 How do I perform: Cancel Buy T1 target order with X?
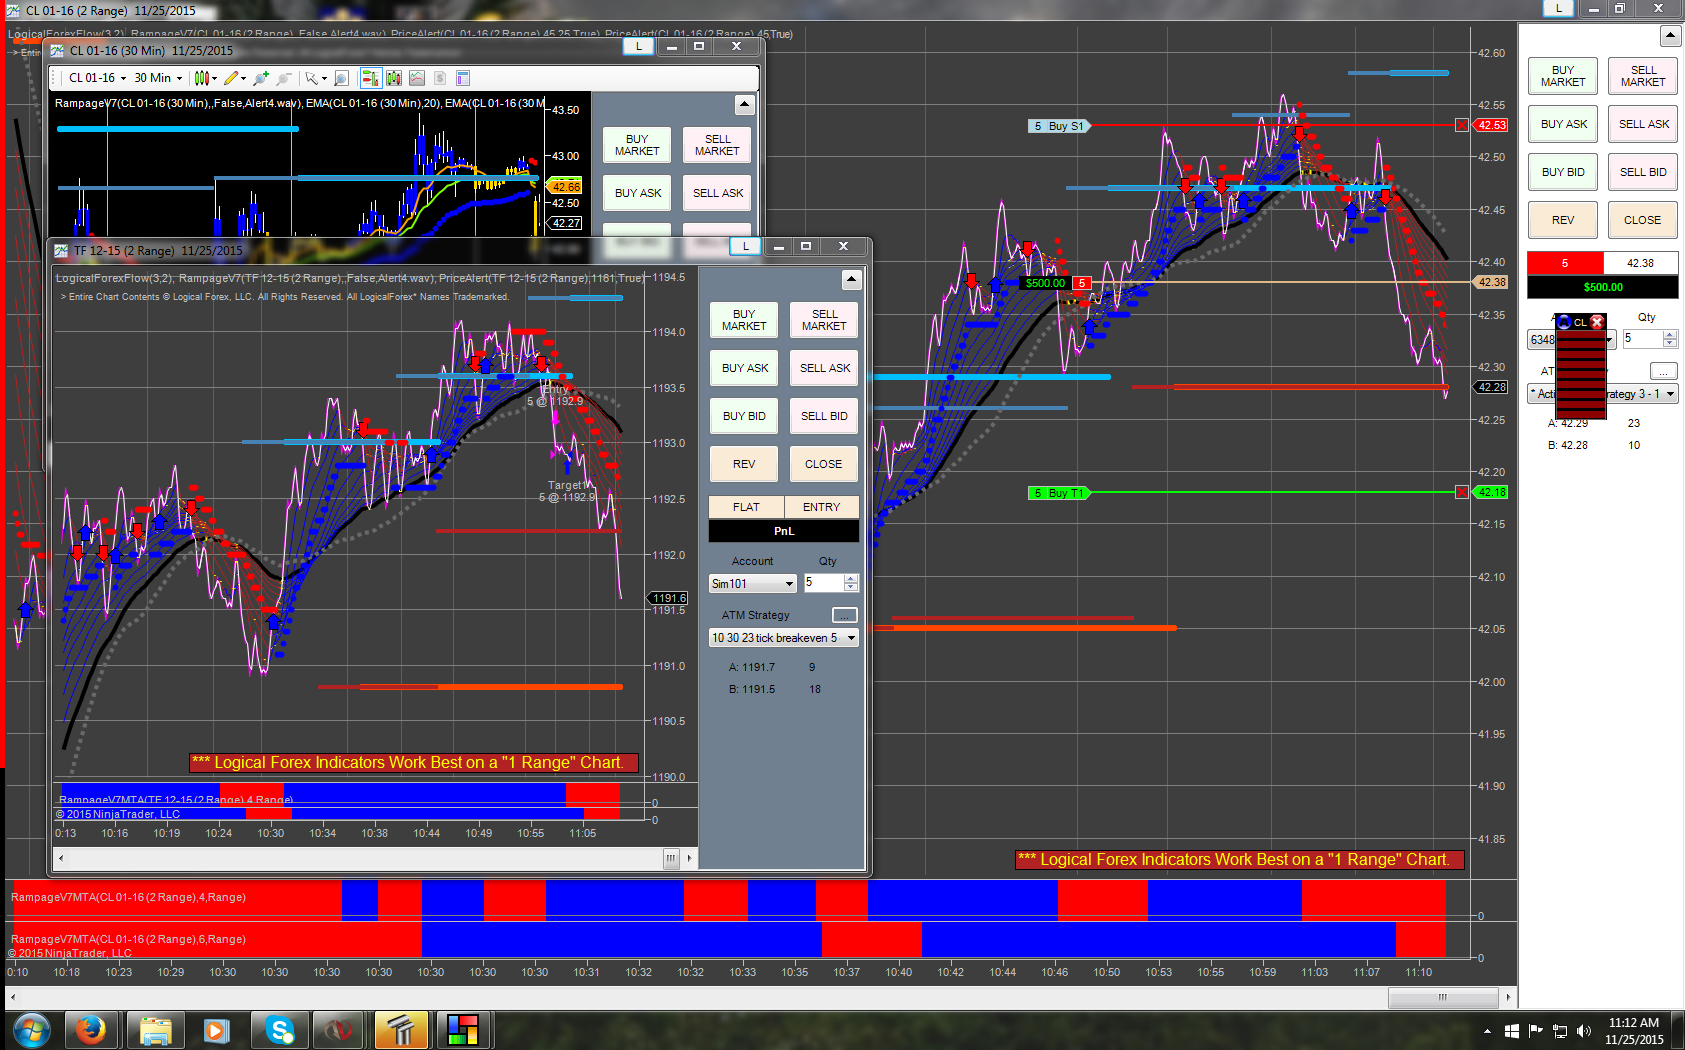1462,492
